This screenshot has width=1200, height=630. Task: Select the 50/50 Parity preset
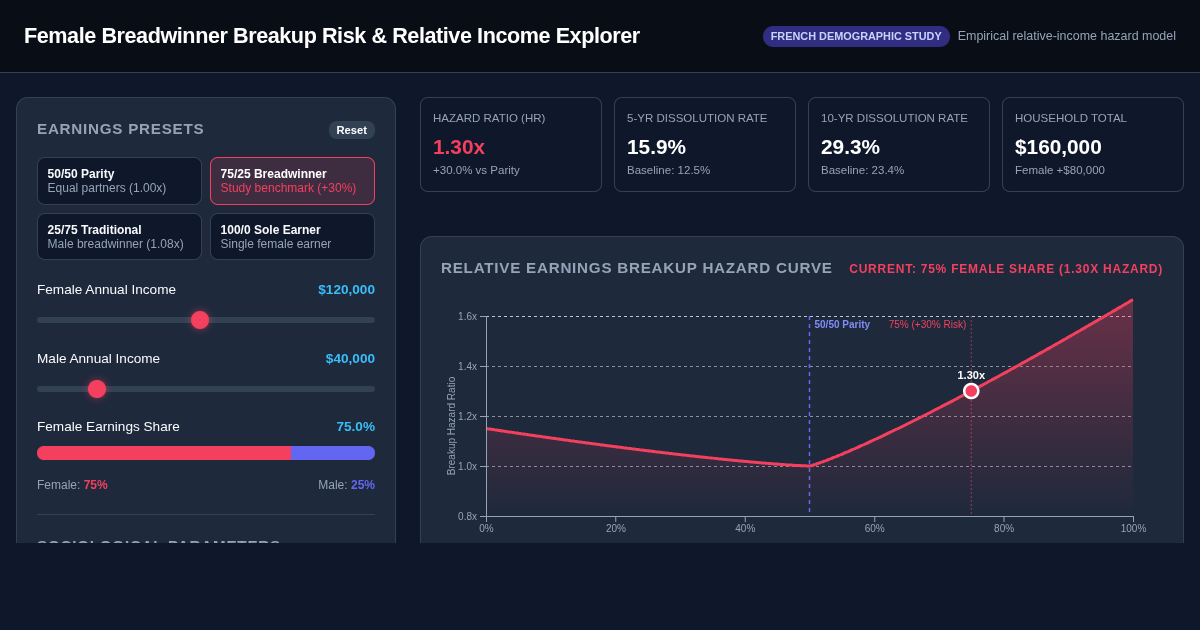click(x=119, y=181)
